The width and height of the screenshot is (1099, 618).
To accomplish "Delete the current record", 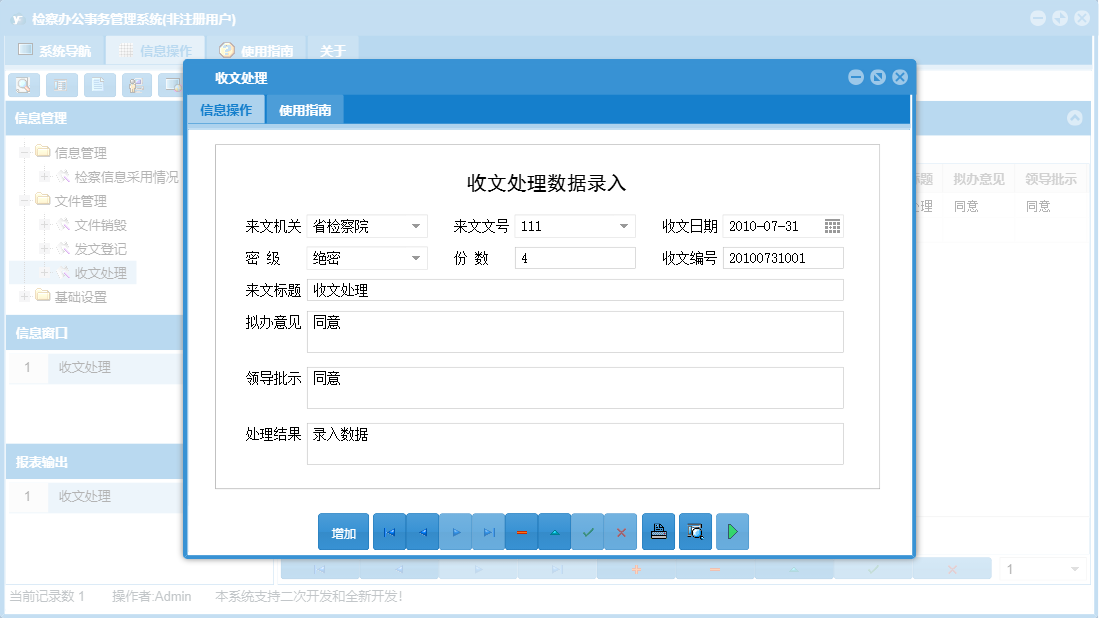I will click(521, 531).
